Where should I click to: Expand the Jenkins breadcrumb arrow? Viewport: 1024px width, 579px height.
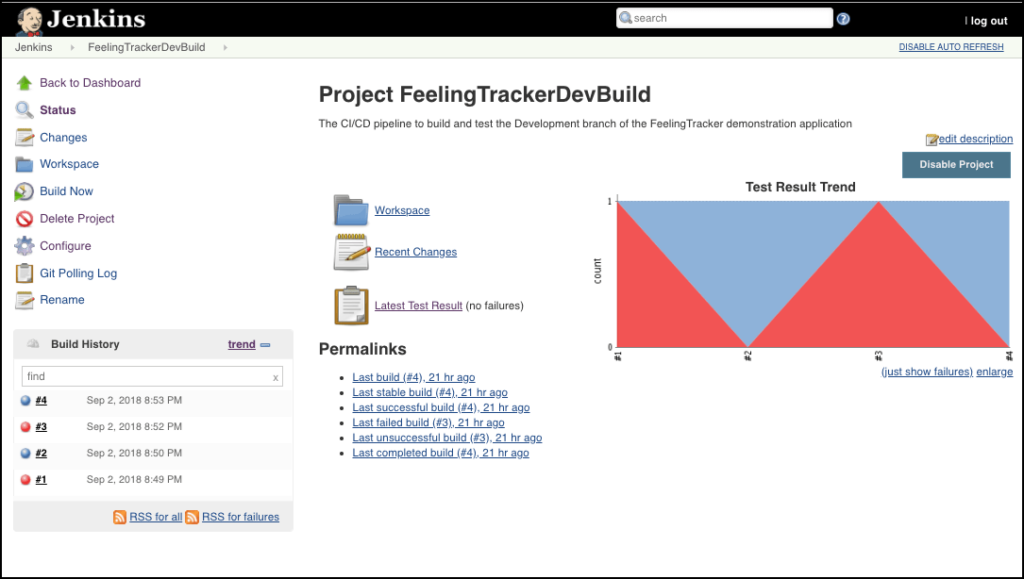pyautogui.click(x=72, y=48)
